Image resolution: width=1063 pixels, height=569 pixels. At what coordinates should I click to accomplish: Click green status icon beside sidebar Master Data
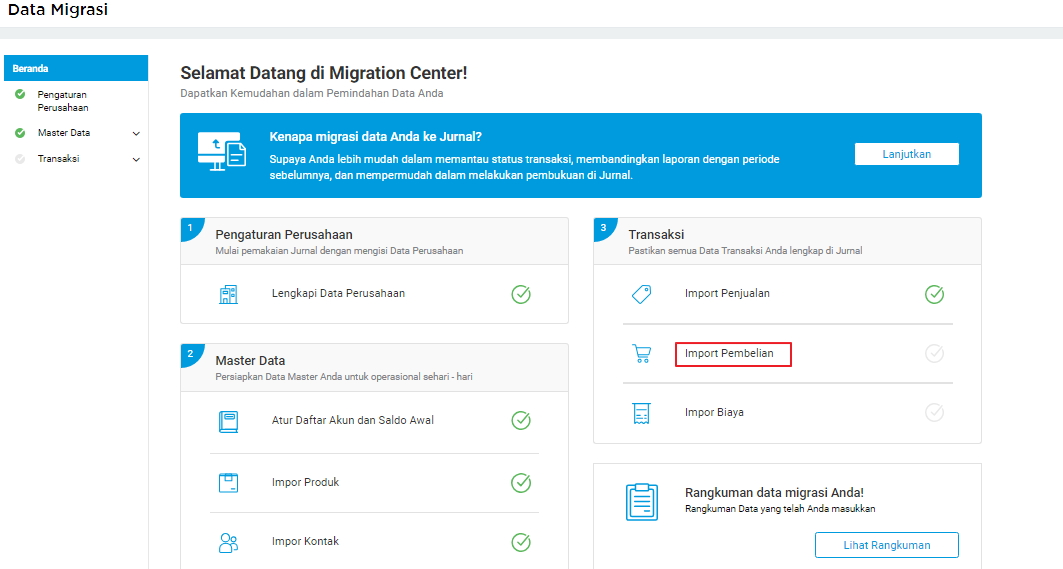[20, 133]
